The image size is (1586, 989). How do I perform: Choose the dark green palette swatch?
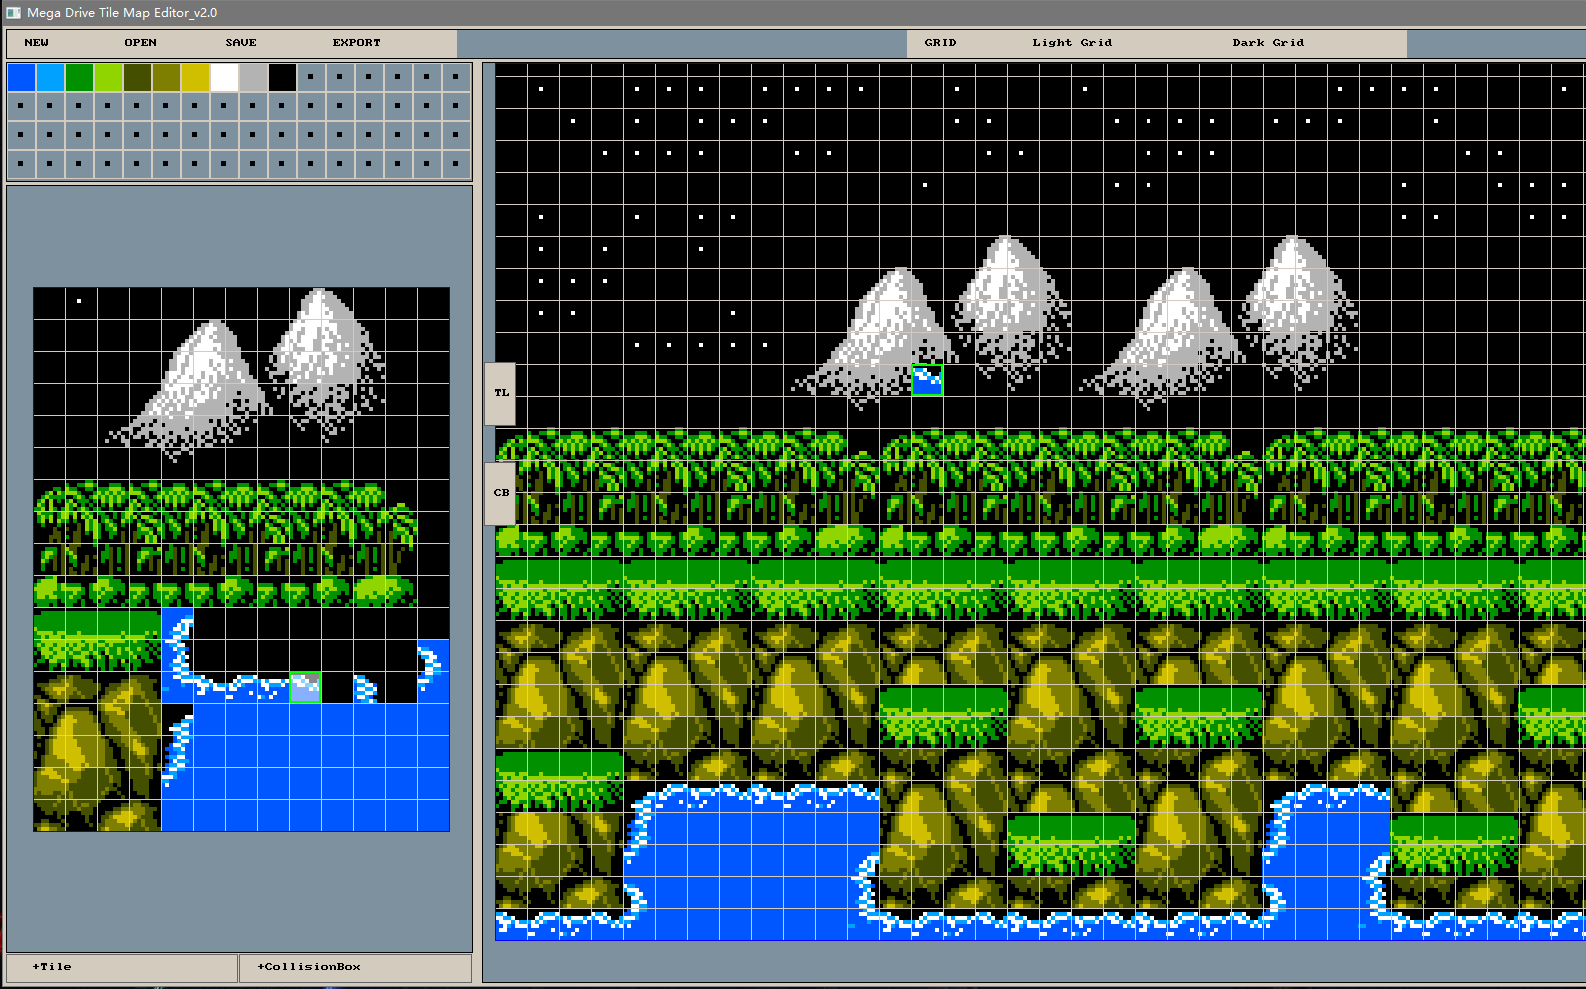click(x=79, y=77)
